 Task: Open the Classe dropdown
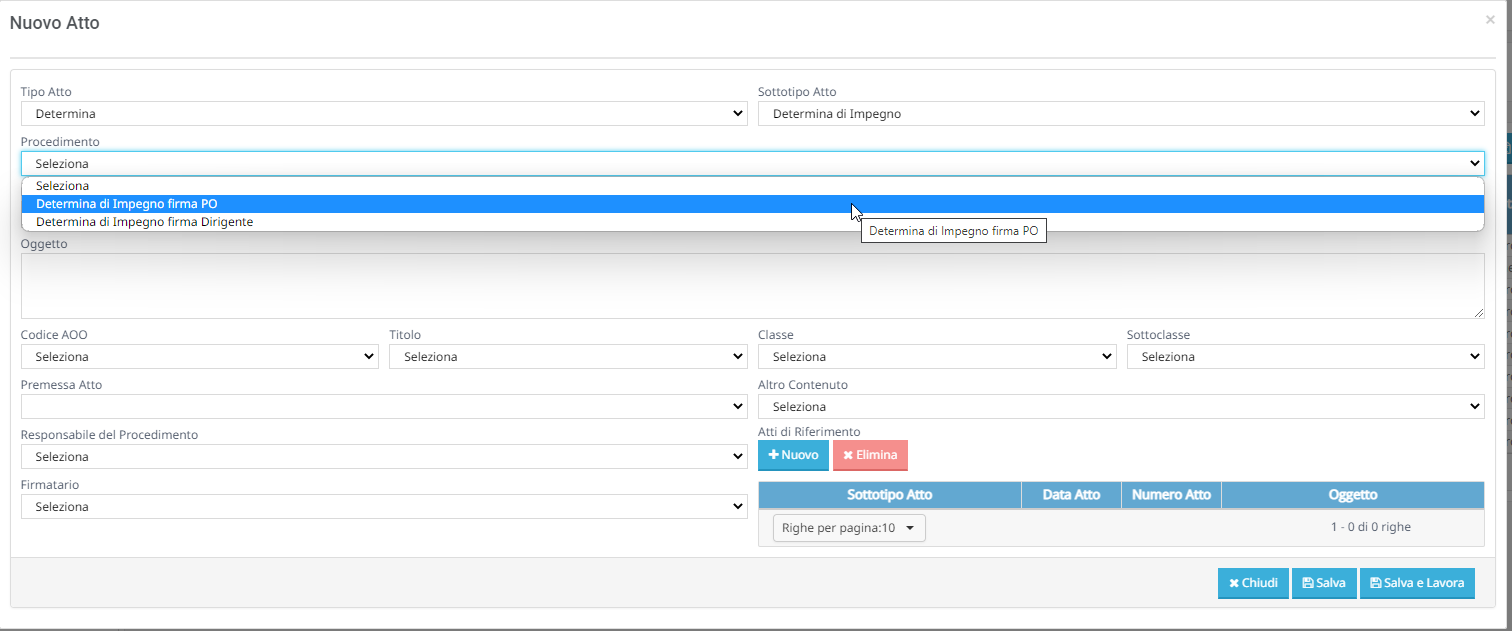pos(936,357)
